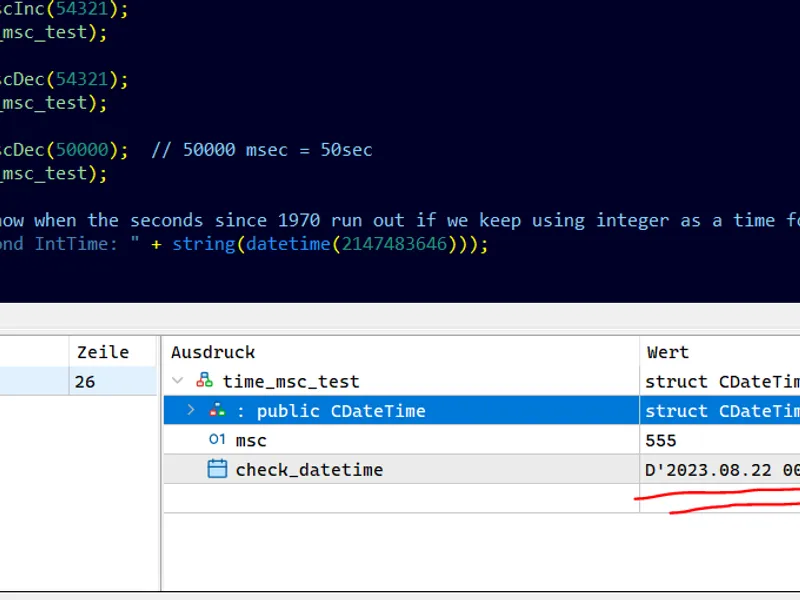This screenshot has height=600, width=800.
Task: Click the calendar icon beside check_datetime
Action: (217, 469)
